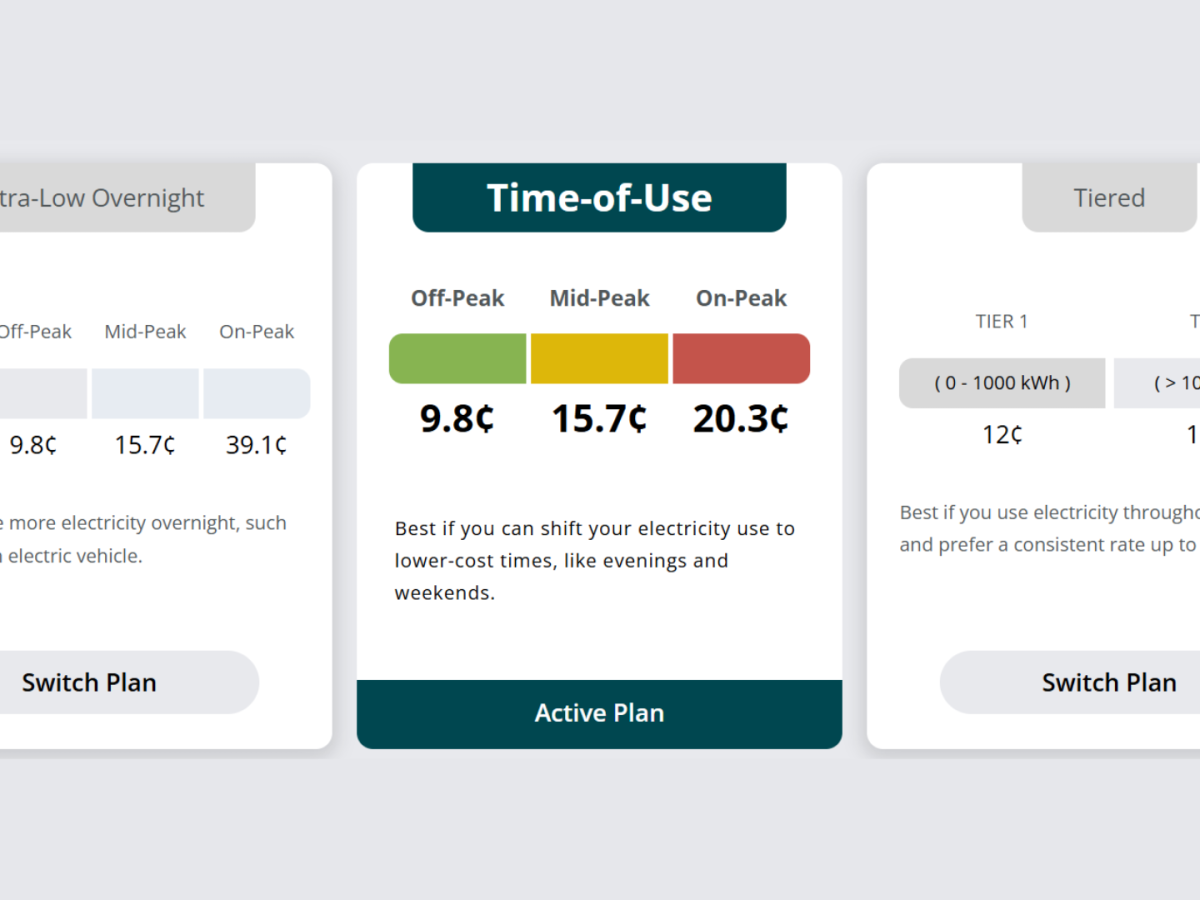Click the 39.1¢ On-Peak rate on left card

256,445
